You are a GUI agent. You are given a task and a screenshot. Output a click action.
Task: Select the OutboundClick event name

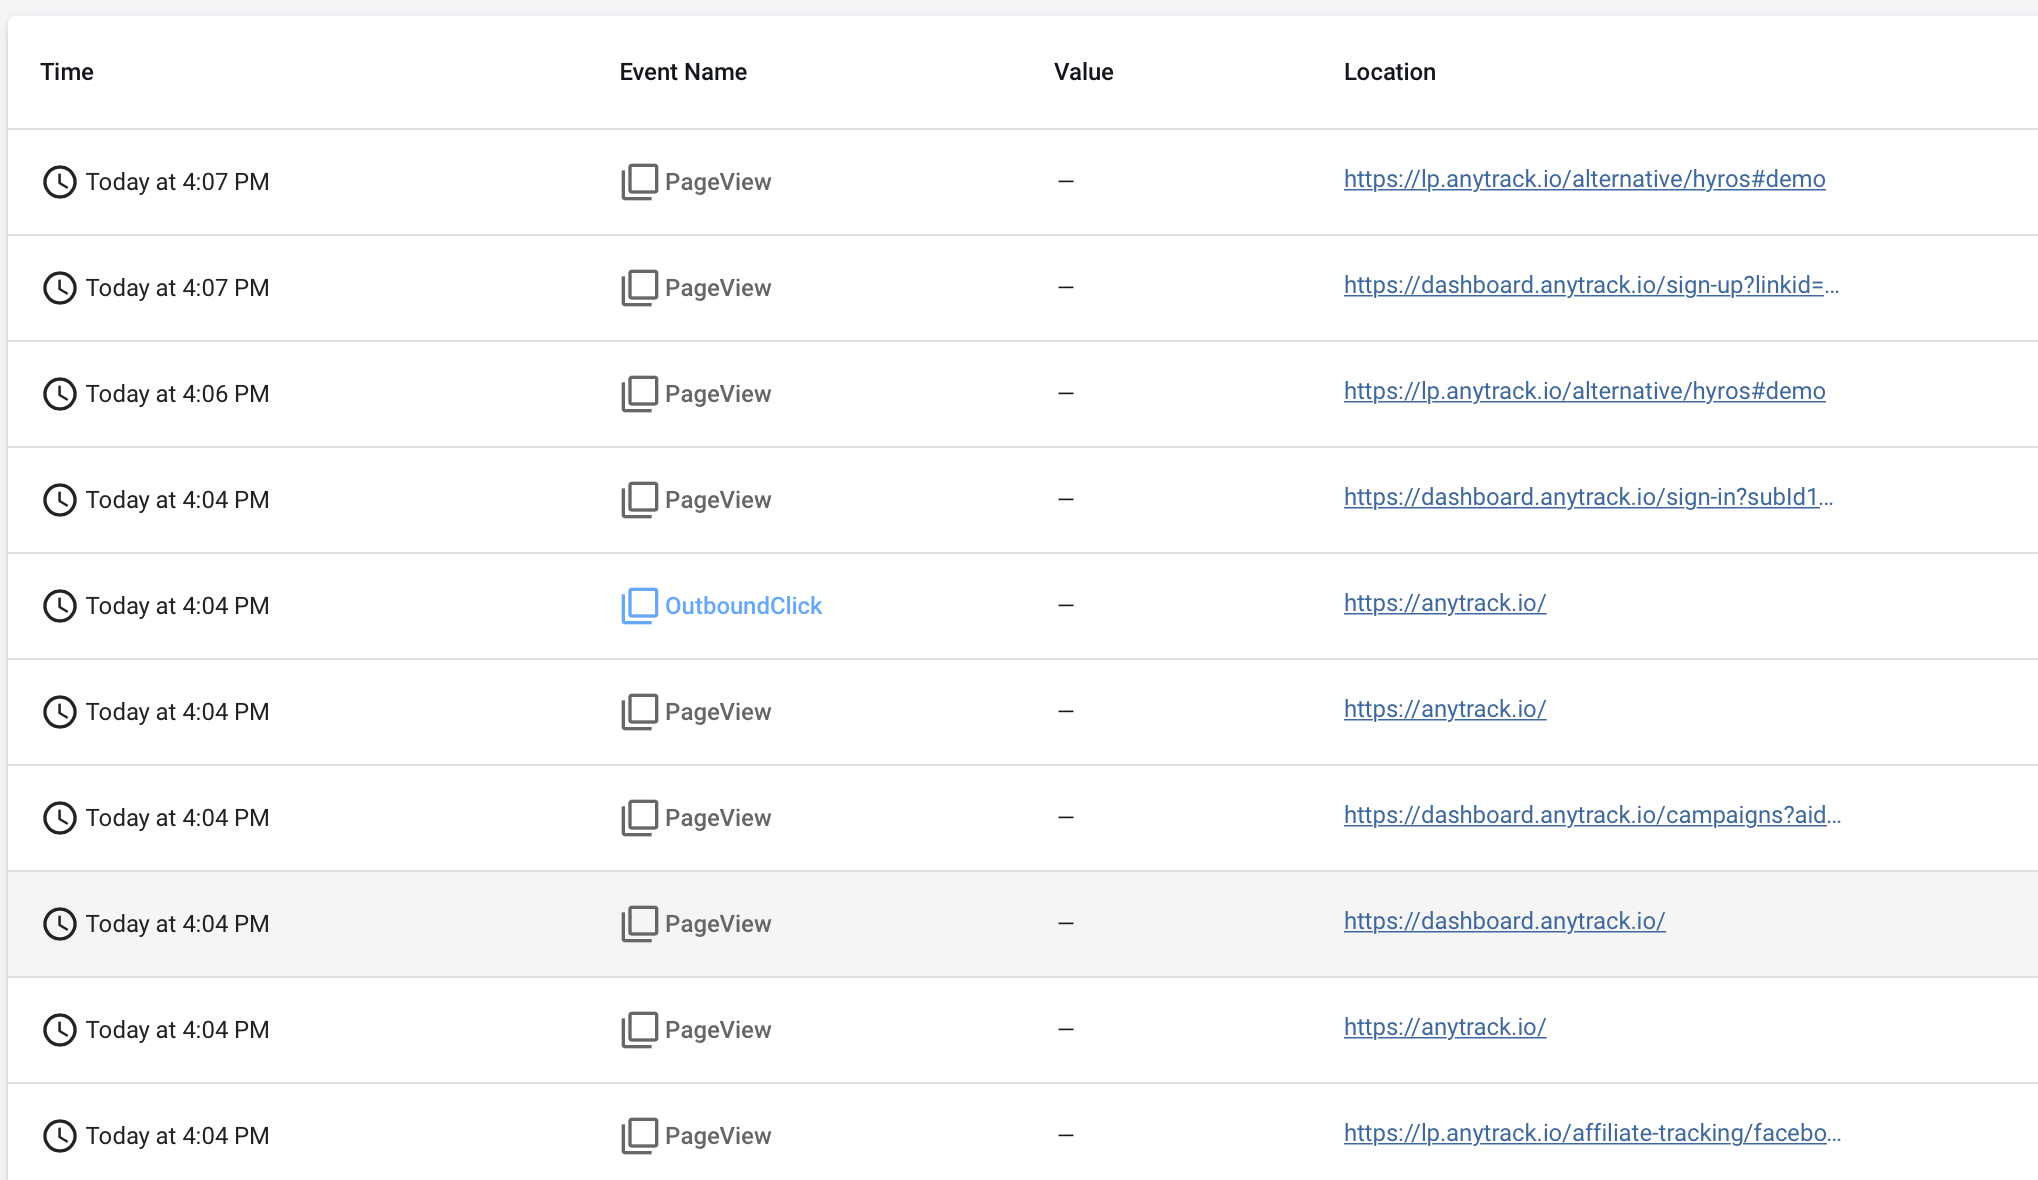(x=743, y=606)
